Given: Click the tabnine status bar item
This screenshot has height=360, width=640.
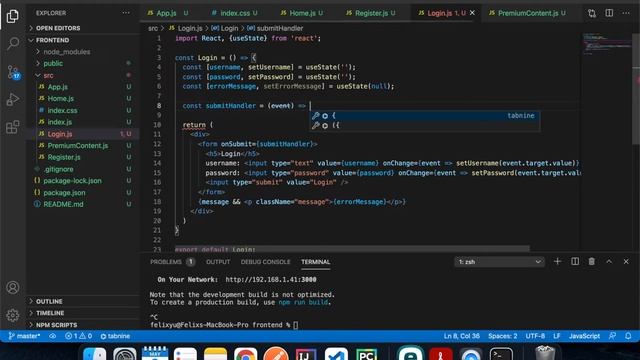Looking at the screenshot, I should point(115,336).
